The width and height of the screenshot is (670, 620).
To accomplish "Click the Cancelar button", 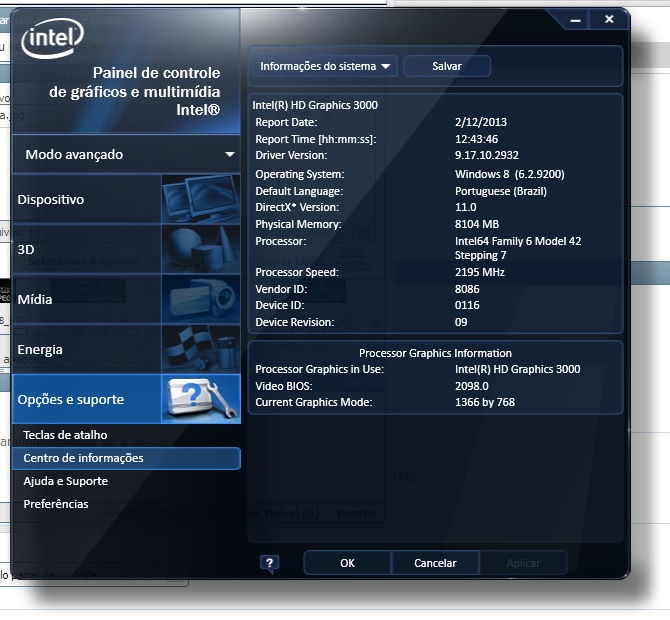I will click(x=435, y=563).
